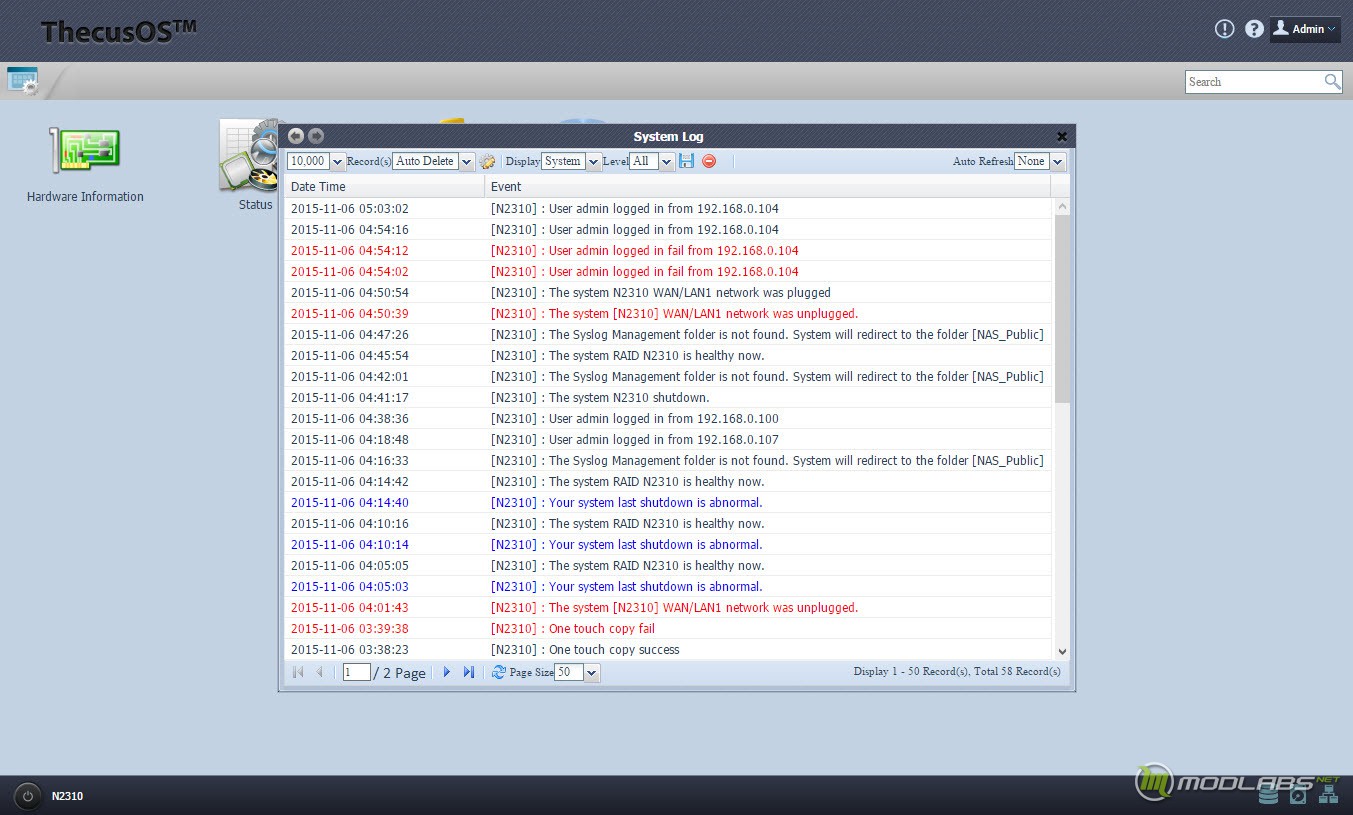The image size is (1353, 815).
Task: Refresh the log list
Action: (499, 672)
